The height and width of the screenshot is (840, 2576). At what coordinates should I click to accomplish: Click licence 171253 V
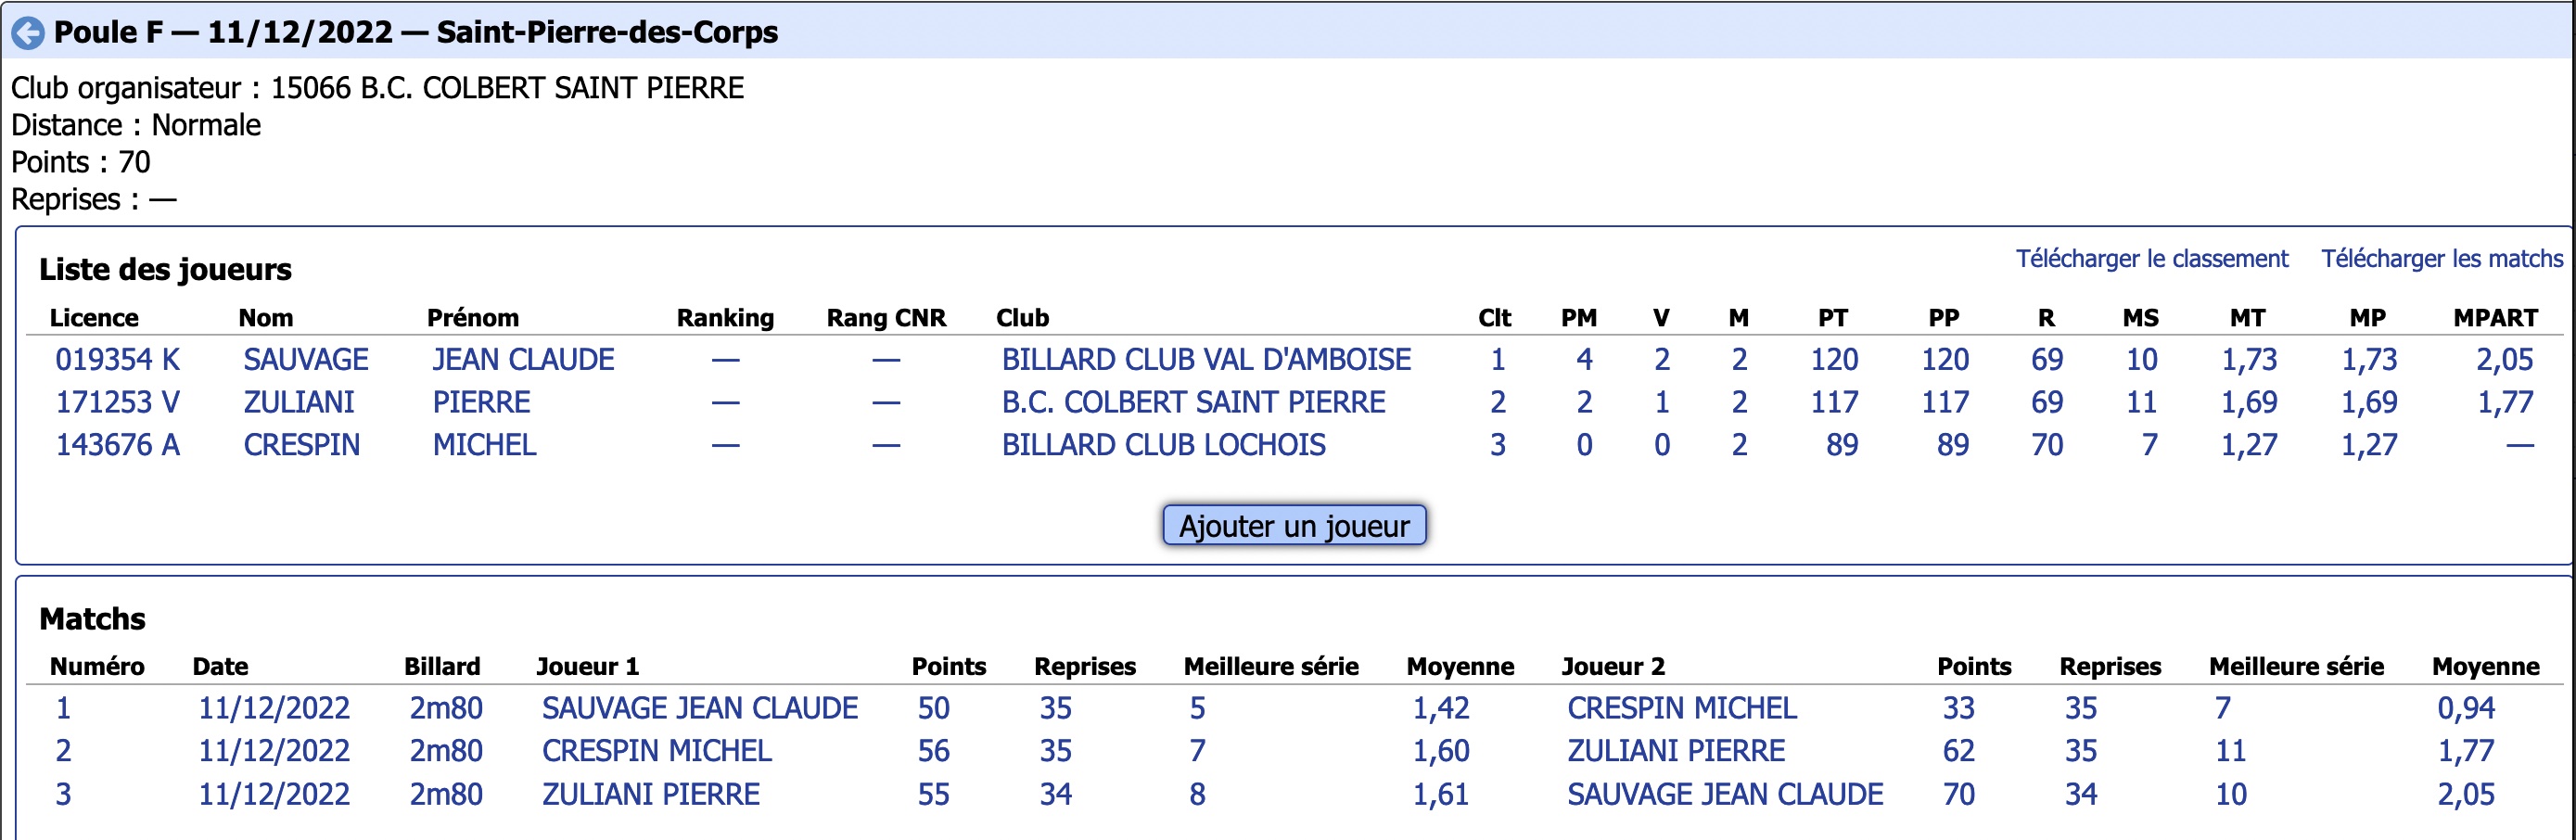117,402
